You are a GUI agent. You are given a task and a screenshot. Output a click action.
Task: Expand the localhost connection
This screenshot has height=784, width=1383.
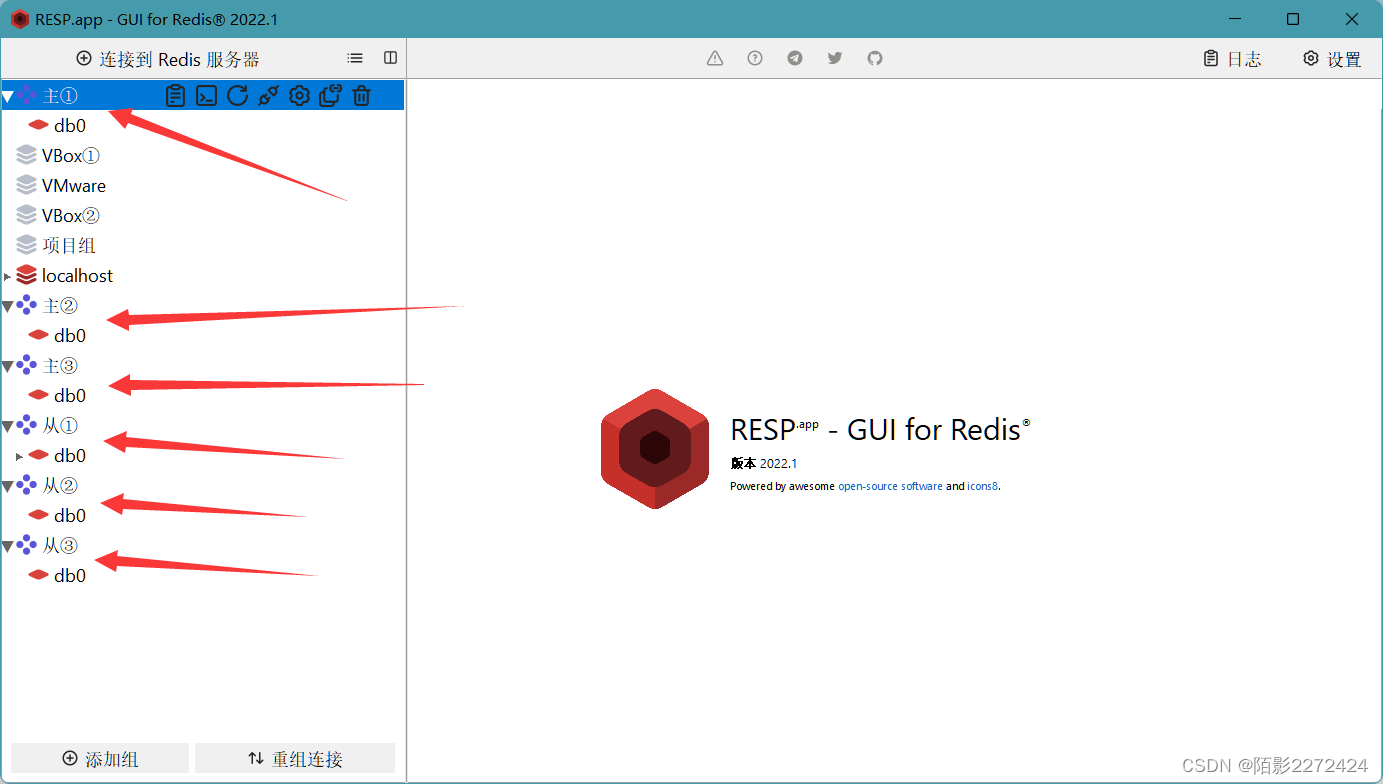click(8, 276)
